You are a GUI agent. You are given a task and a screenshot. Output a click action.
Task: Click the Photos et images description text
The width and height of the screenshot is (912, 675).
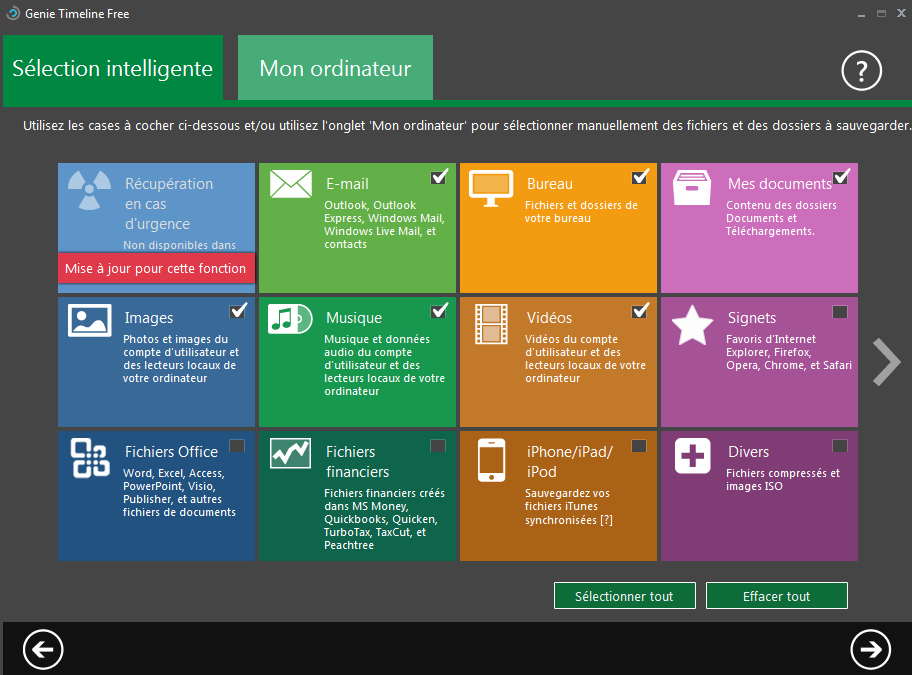point(181,359)
